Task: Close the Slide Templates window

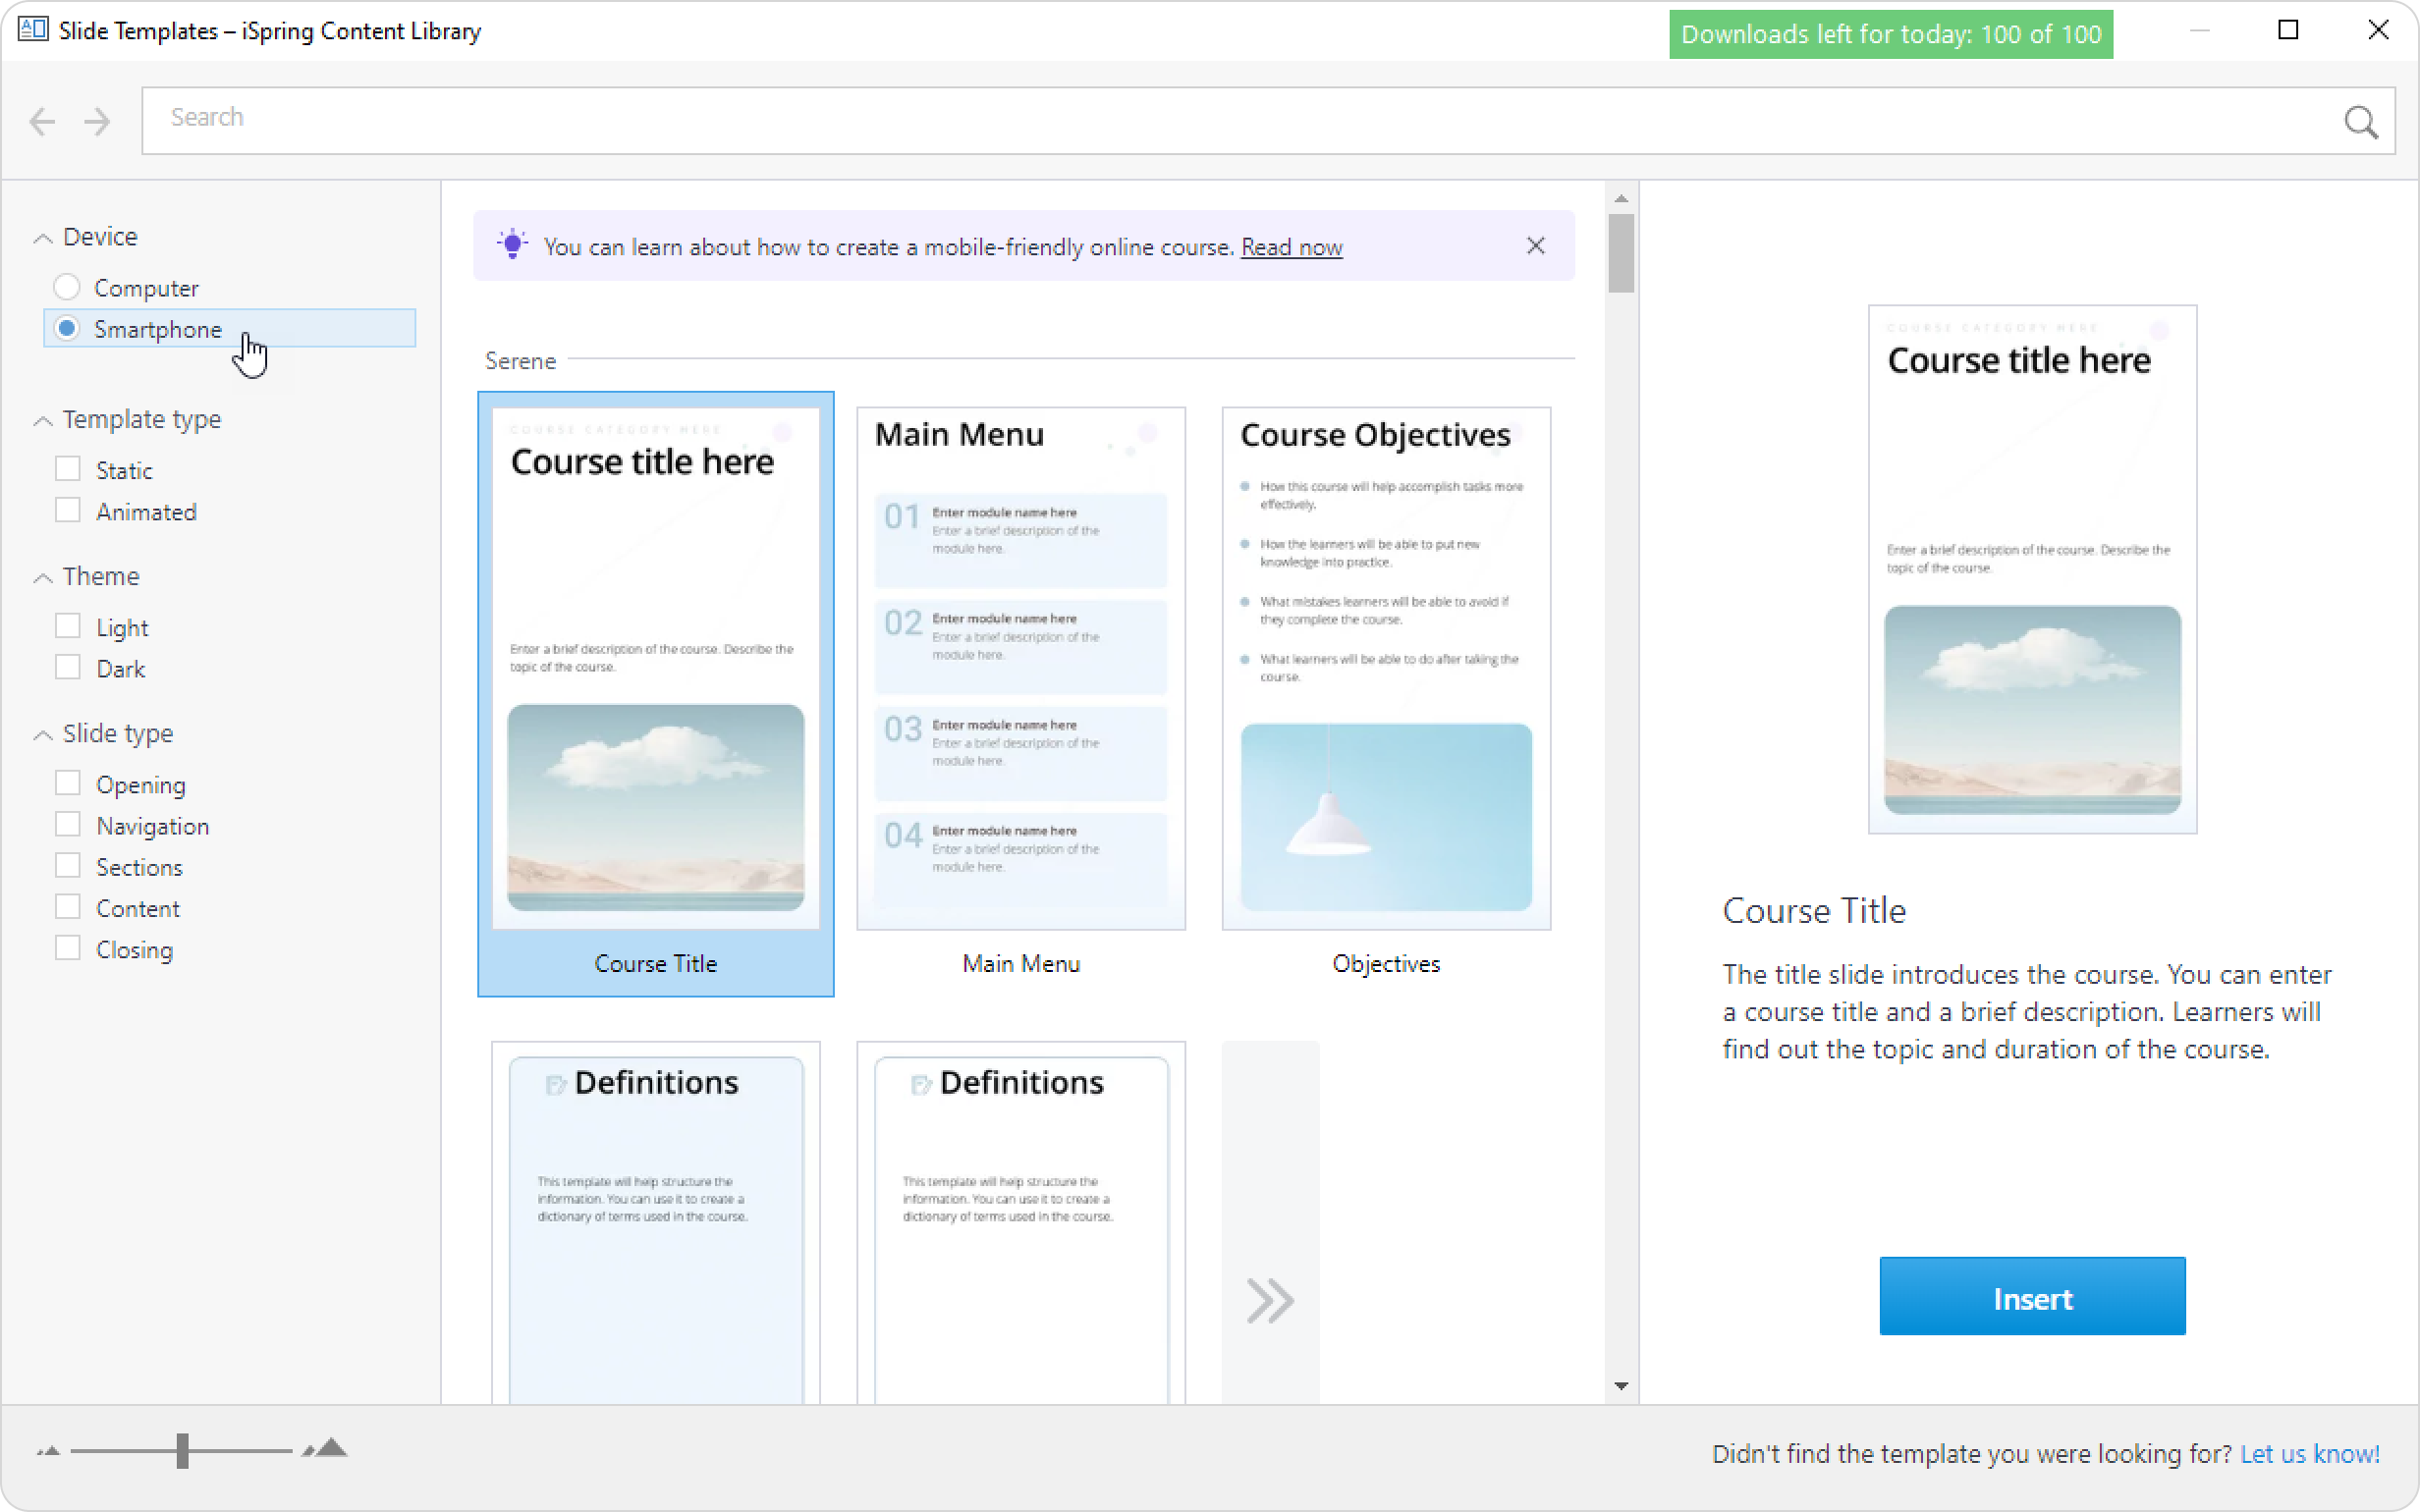Action: click(2378, 30)
